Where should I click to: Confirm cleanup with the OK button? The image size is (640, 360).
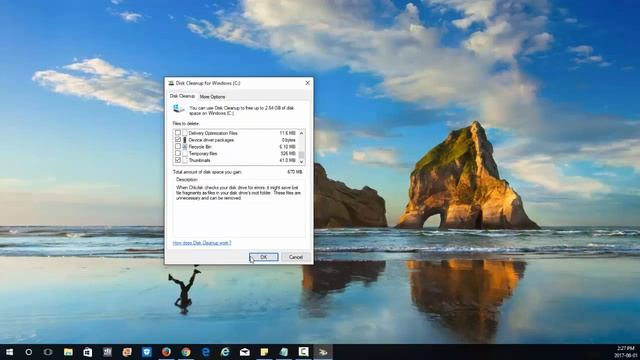click(x=264, y=257)
